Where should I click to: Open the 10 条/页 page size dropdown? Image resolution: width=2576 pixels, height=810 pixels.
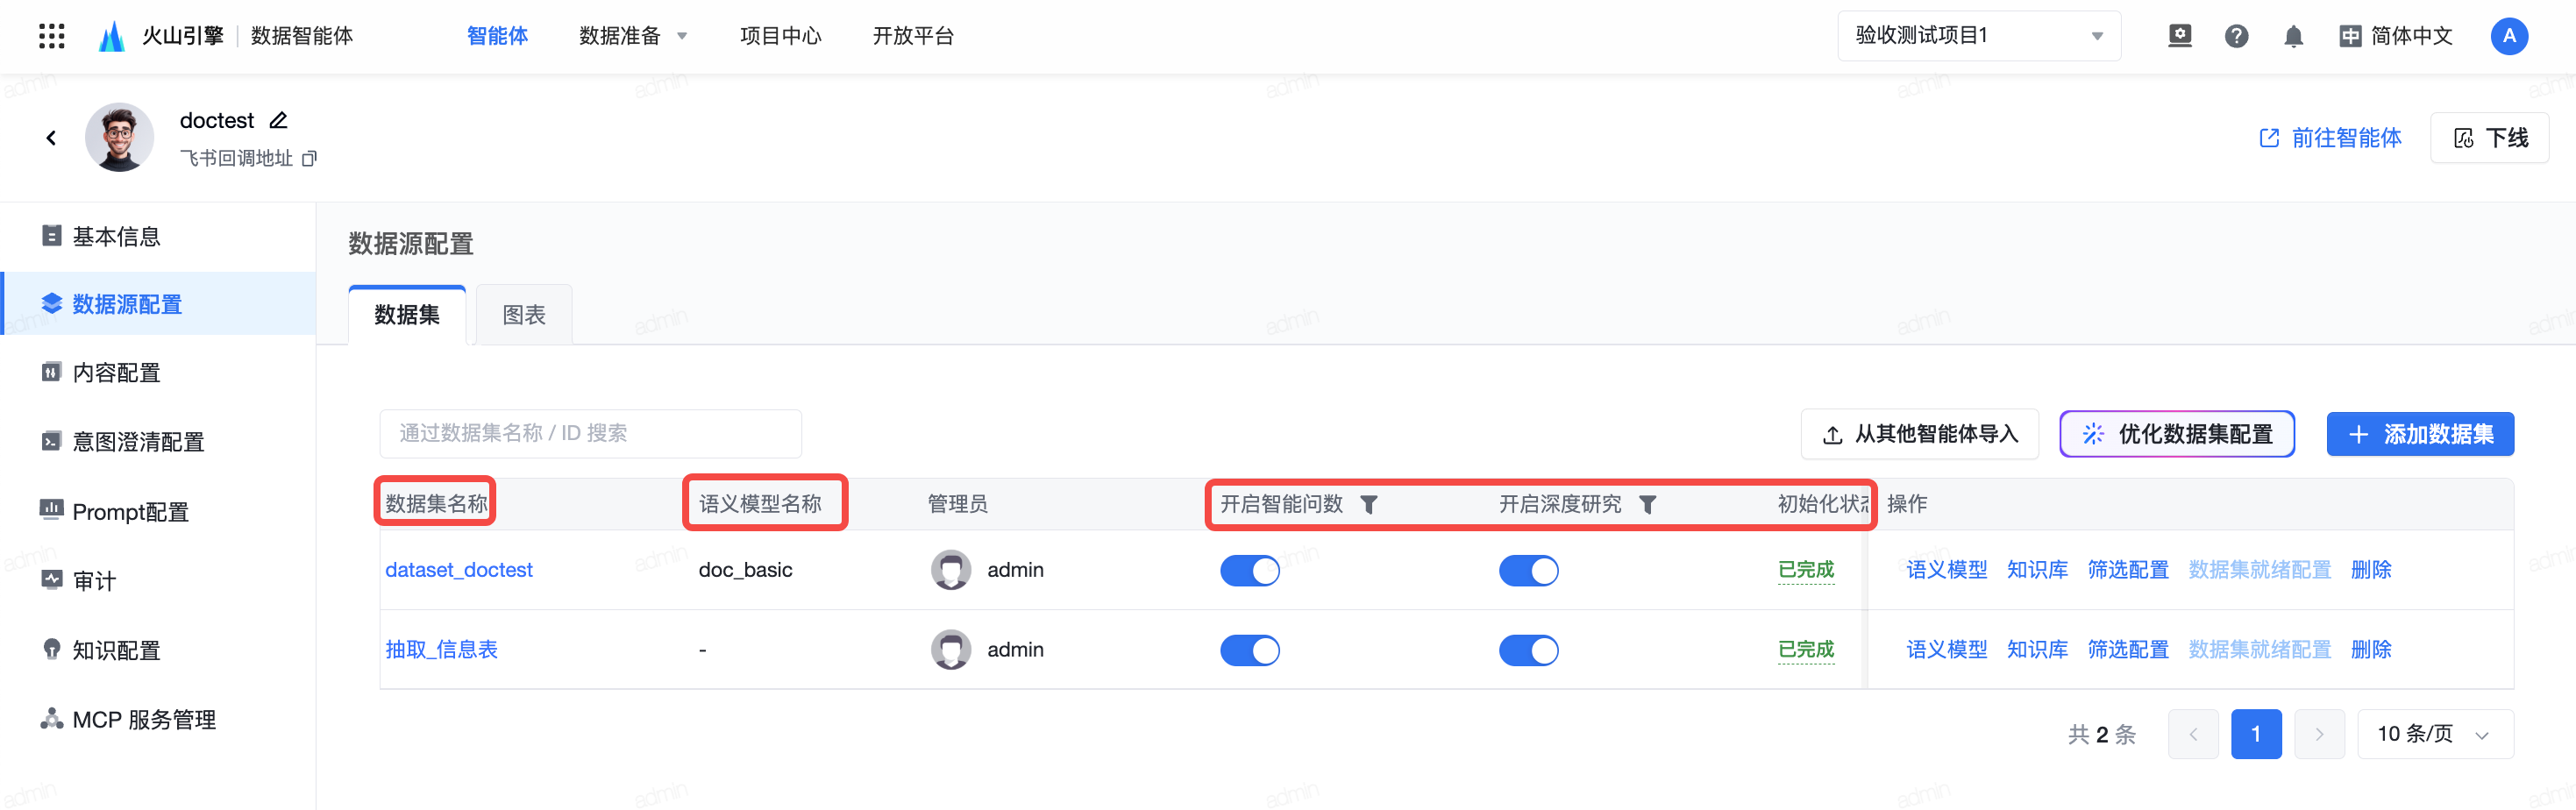(x=2434, y=735)
